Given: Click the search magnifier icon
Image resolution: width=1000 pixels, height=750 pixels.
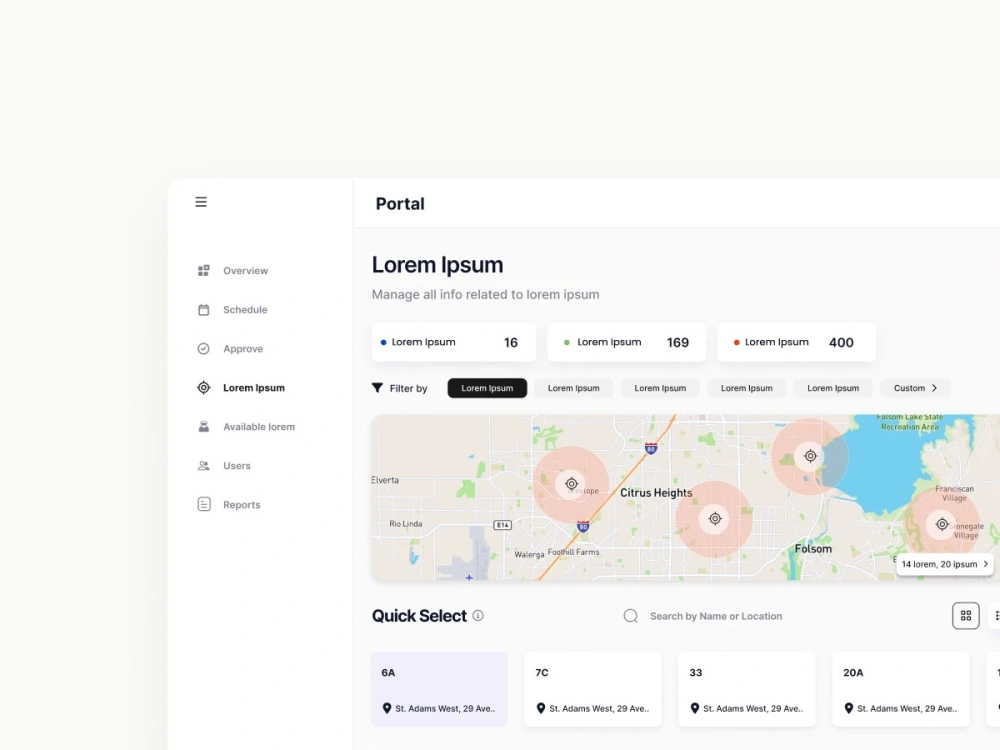Looking at the screenshot, I should 631,616.
